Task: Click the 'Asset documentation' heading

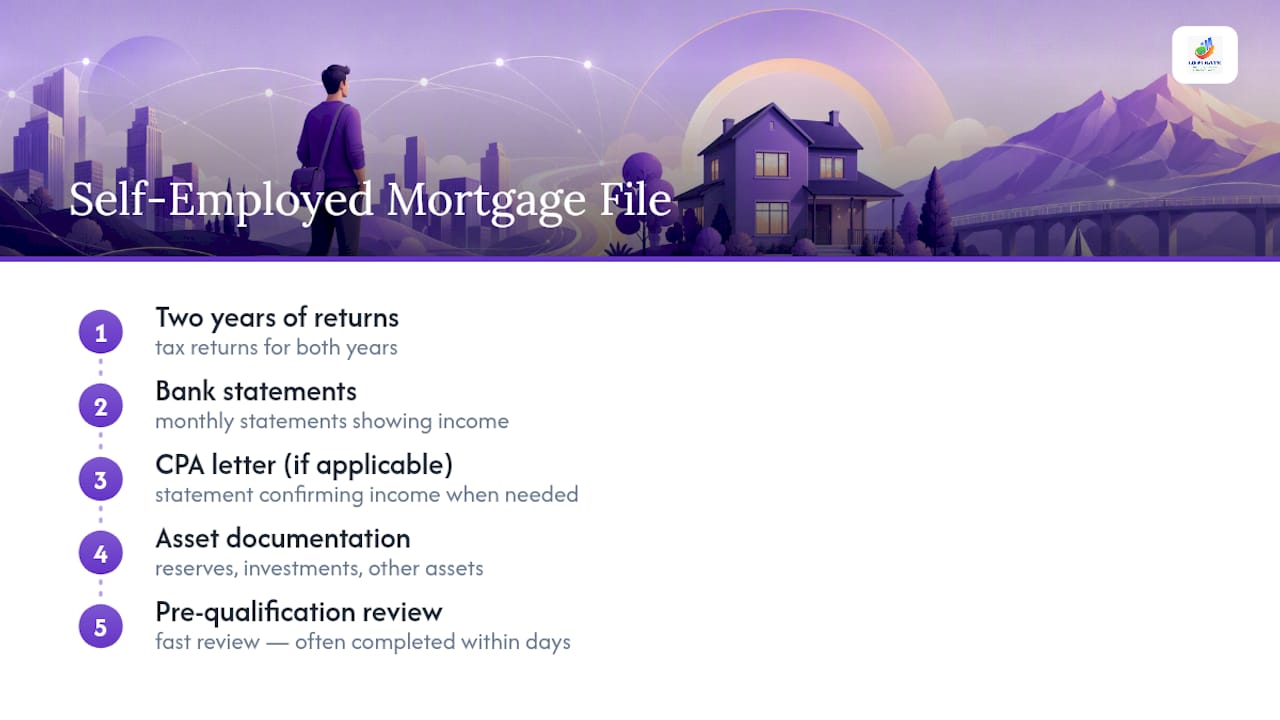Action: tap(283, 538)
